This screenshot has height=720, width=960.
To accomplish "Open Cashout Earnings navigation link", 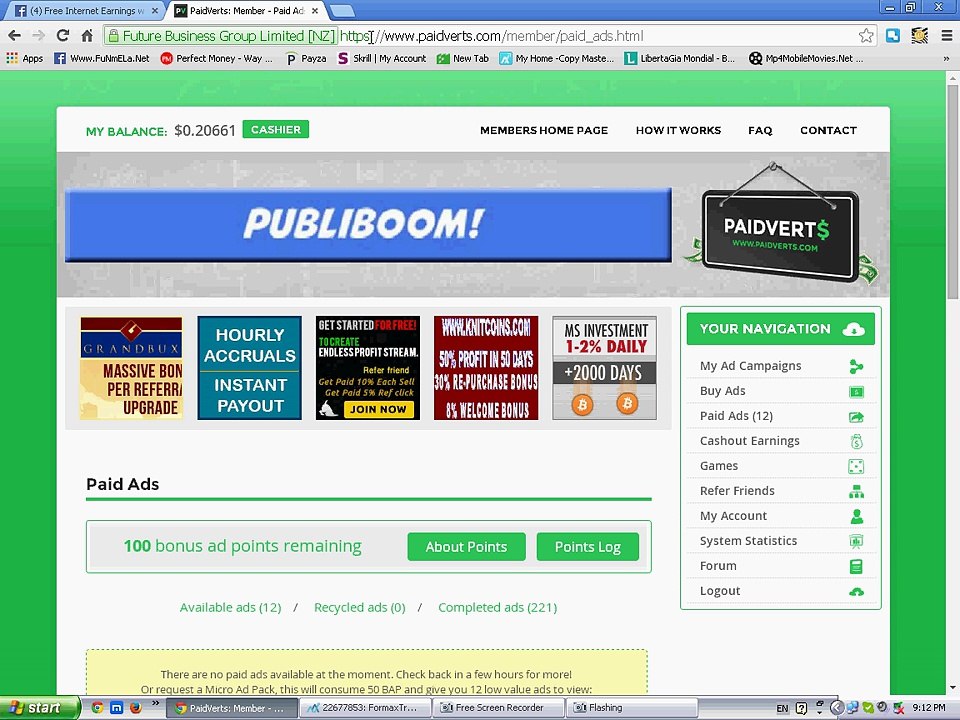I will coord(749,441).
